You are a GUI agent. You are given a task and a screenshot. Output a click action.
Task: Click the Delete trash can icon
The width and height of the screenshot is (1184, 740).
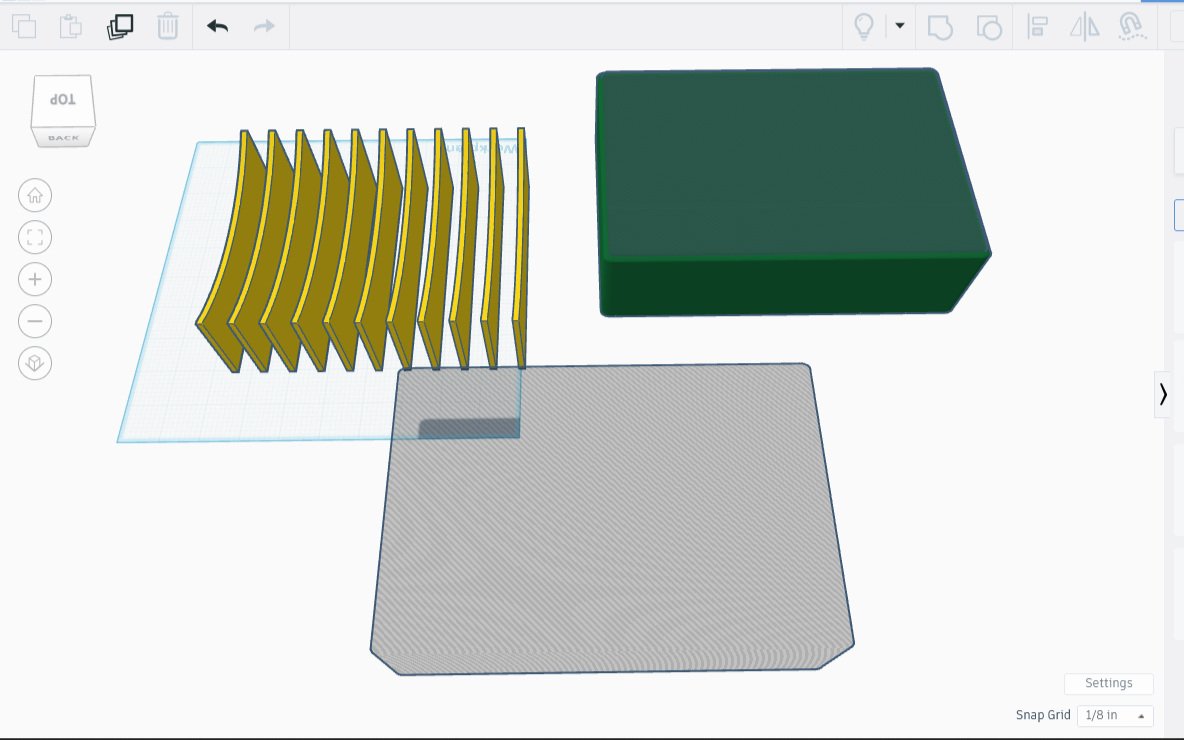point(168,26)
